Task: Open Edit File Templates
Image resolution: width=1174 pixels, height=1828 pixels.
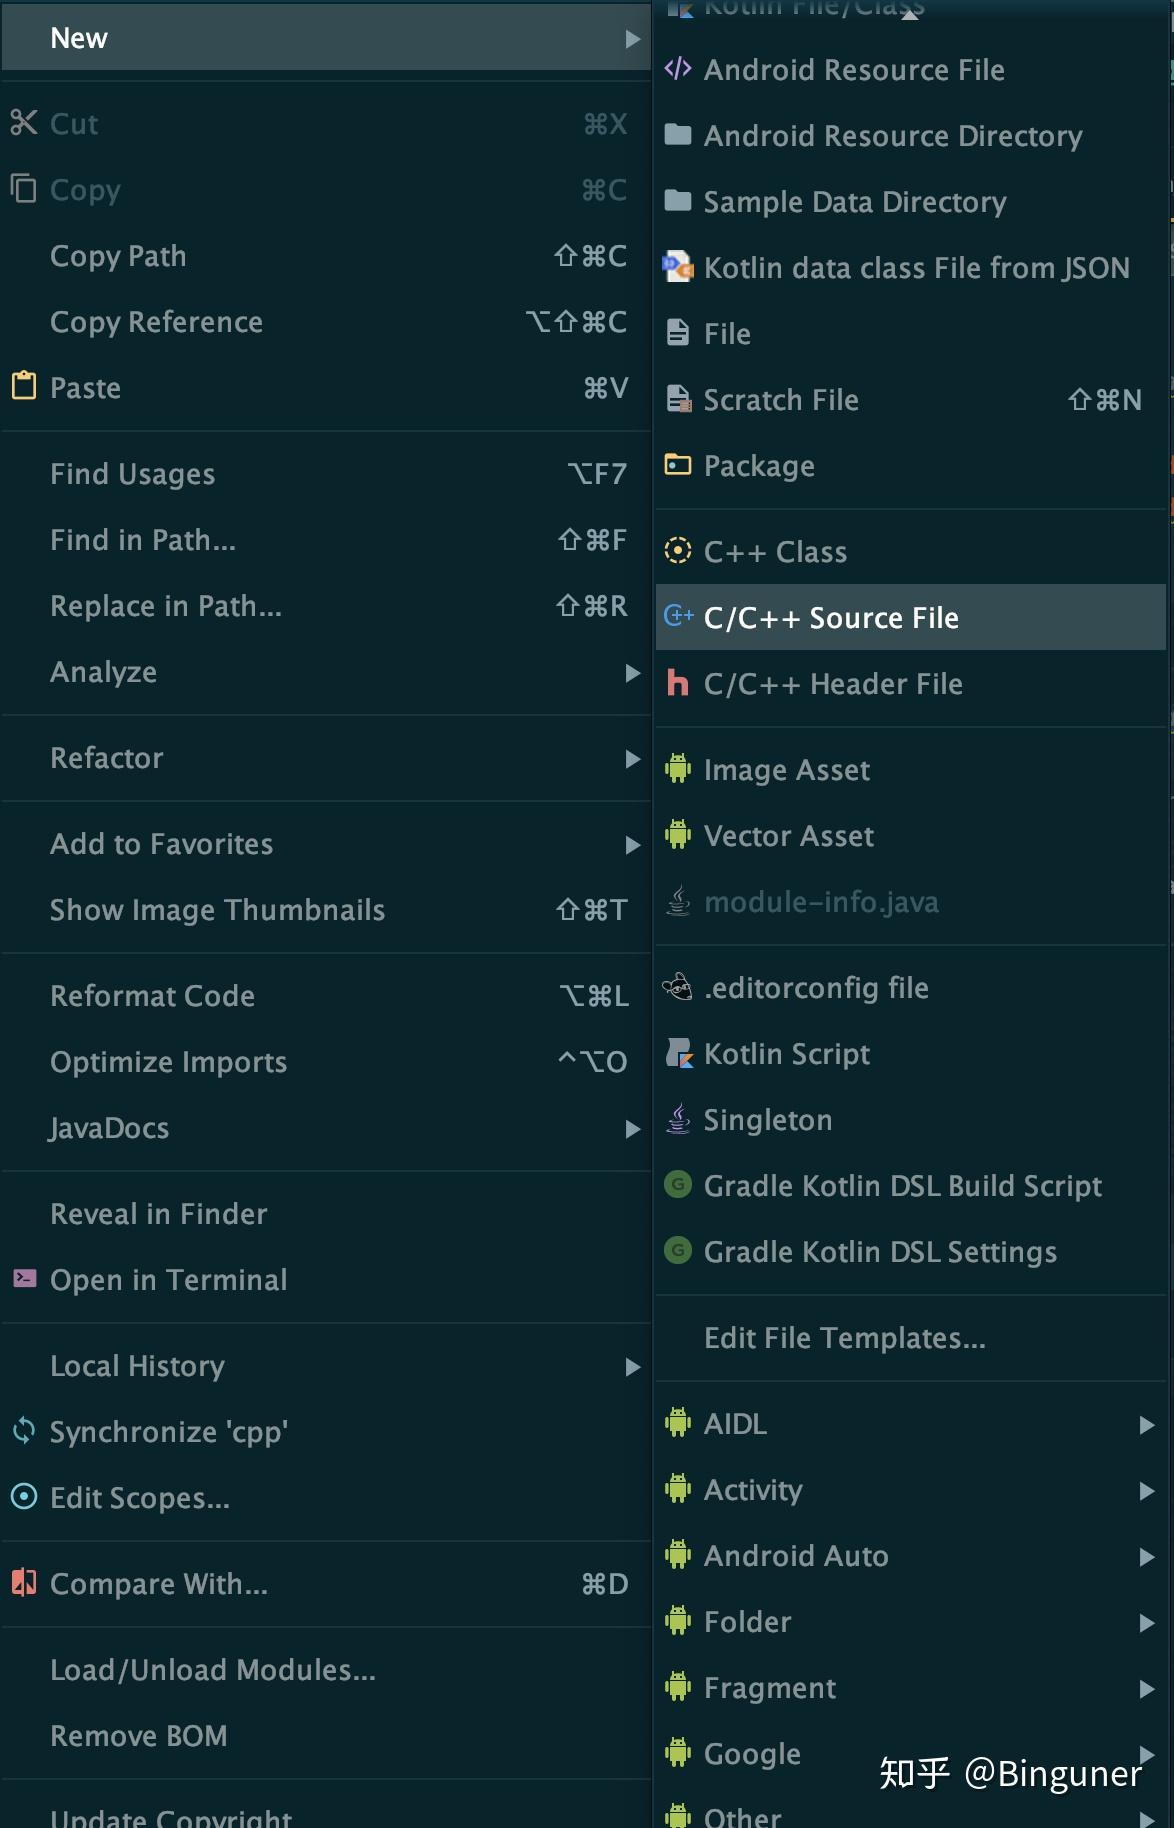Action: (x=844, y=1338)
